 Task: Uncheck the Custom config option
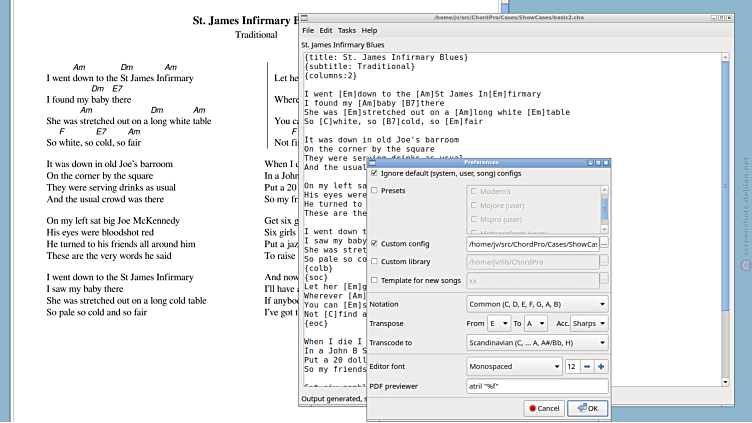click(375, 244)
